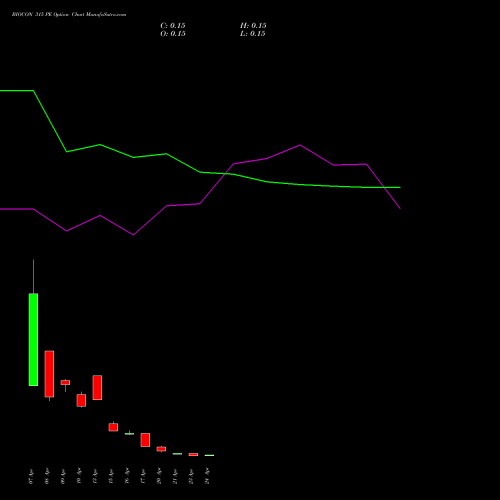The width and height of the screenshot is (500, 500).
Task: Click the '07 Apr' date axis label
Action: tap(31, 476)
